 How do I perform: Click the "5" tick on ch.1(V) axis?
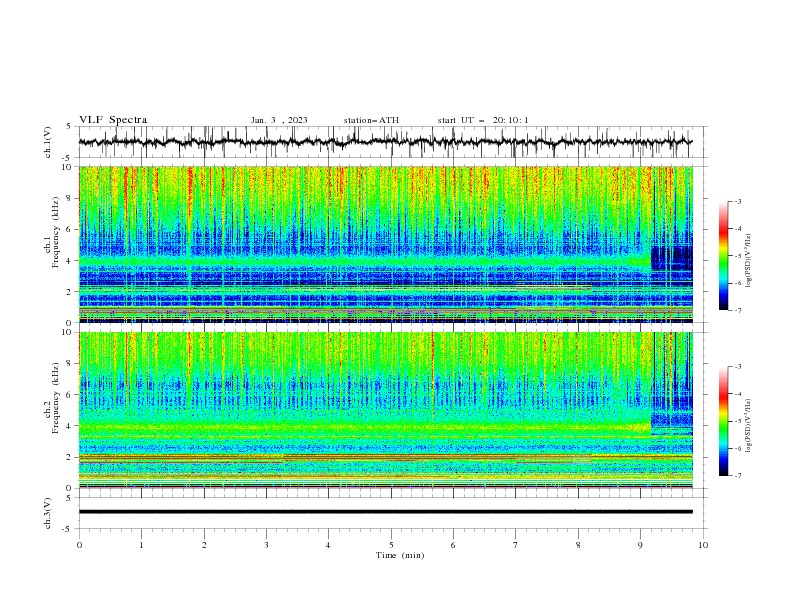coord(69,127)
